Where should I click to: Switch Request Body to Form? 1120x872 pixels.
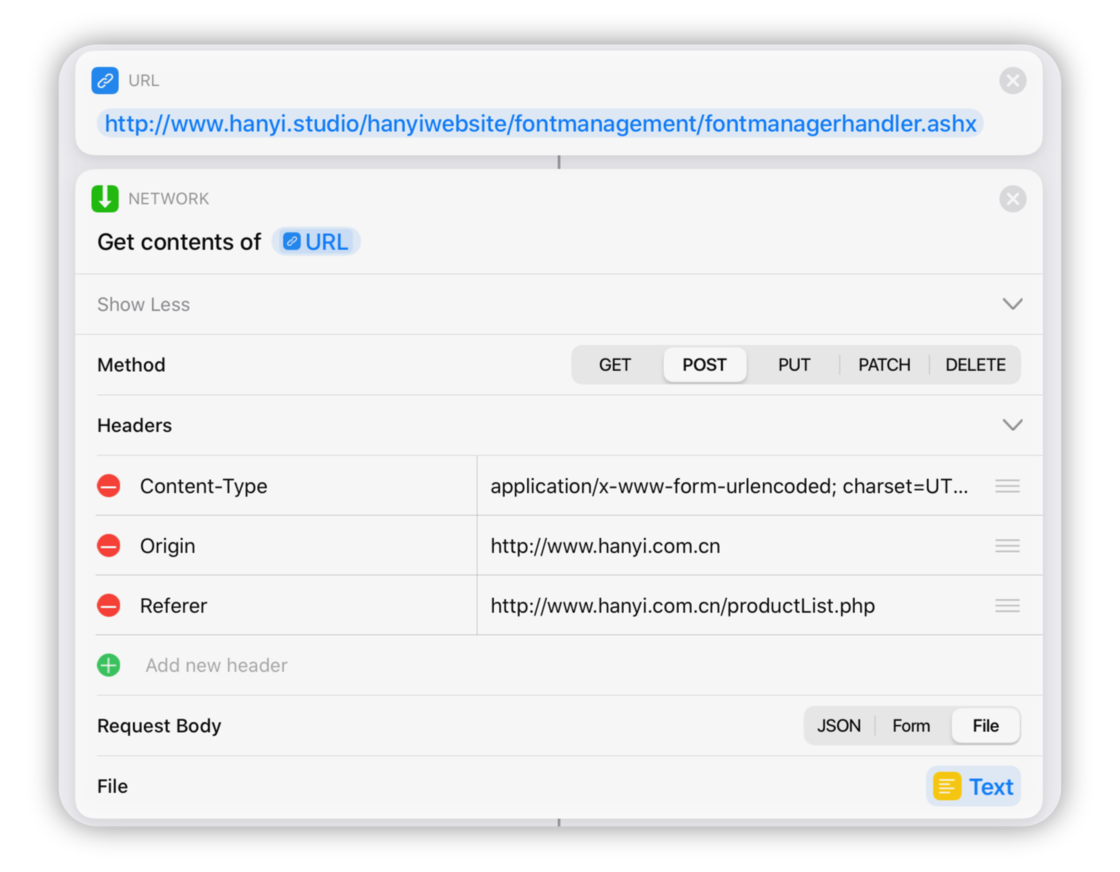pos(911,726)
